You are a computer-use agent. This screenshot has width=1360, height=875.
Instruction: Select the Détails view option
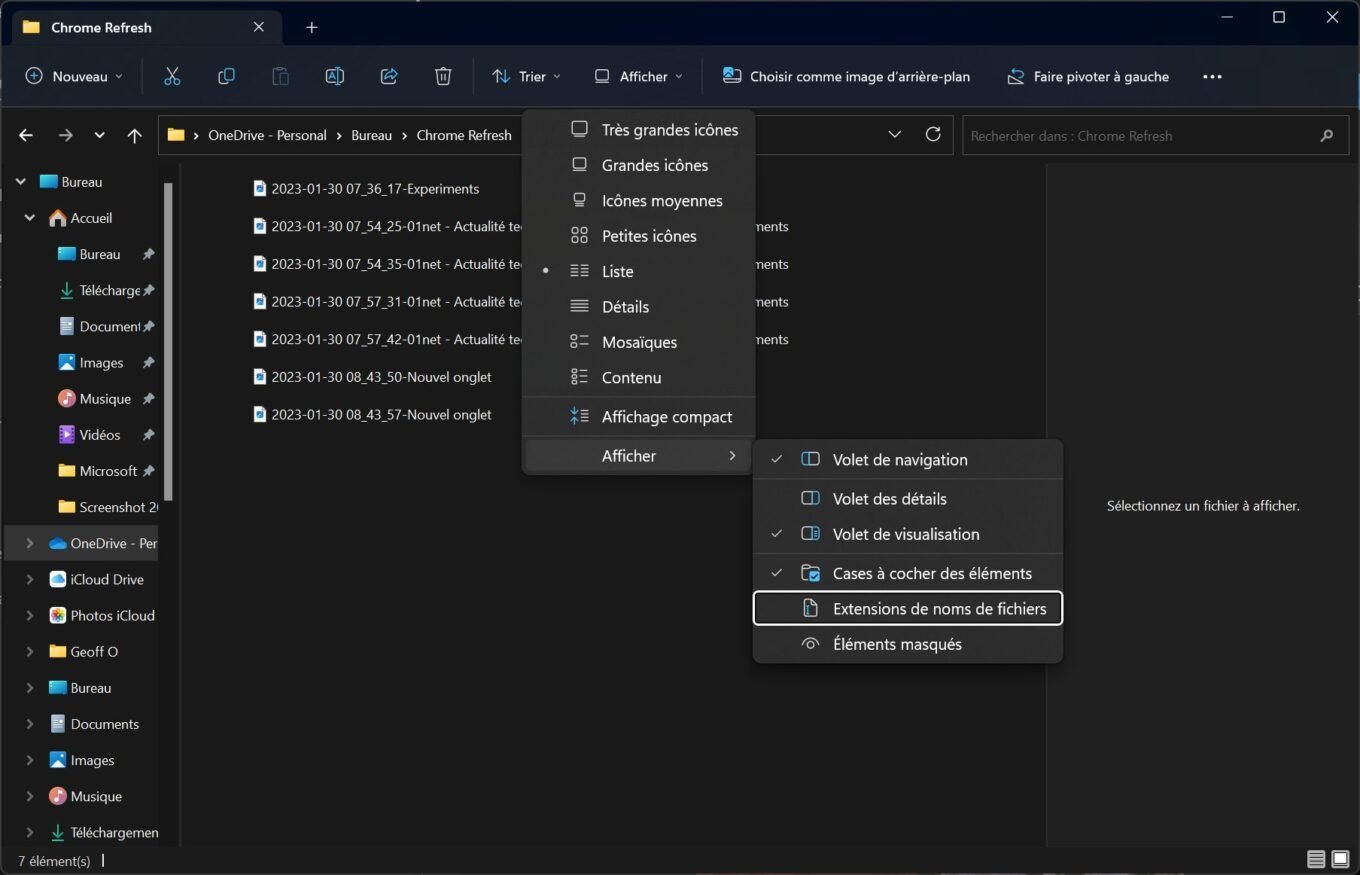click(638, 307)
